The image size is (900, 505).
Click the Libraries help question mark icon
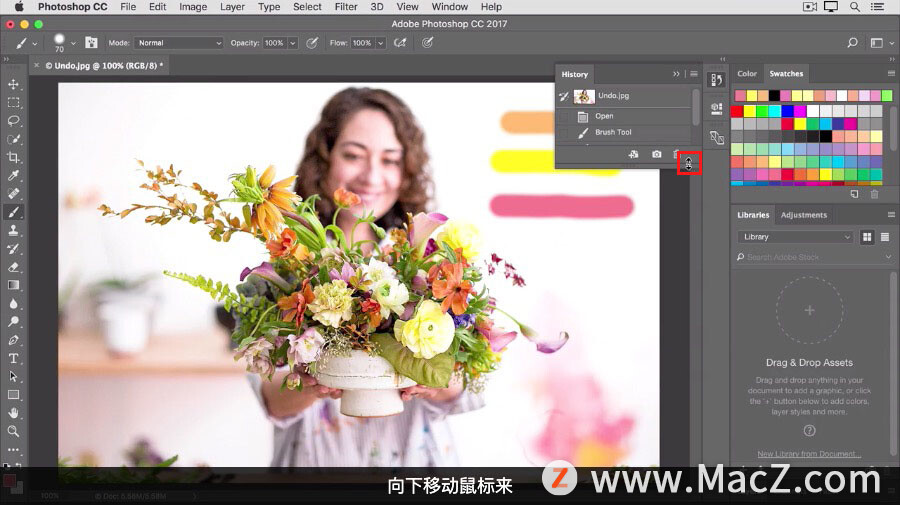pyautogui.click(x=809, y=430)
